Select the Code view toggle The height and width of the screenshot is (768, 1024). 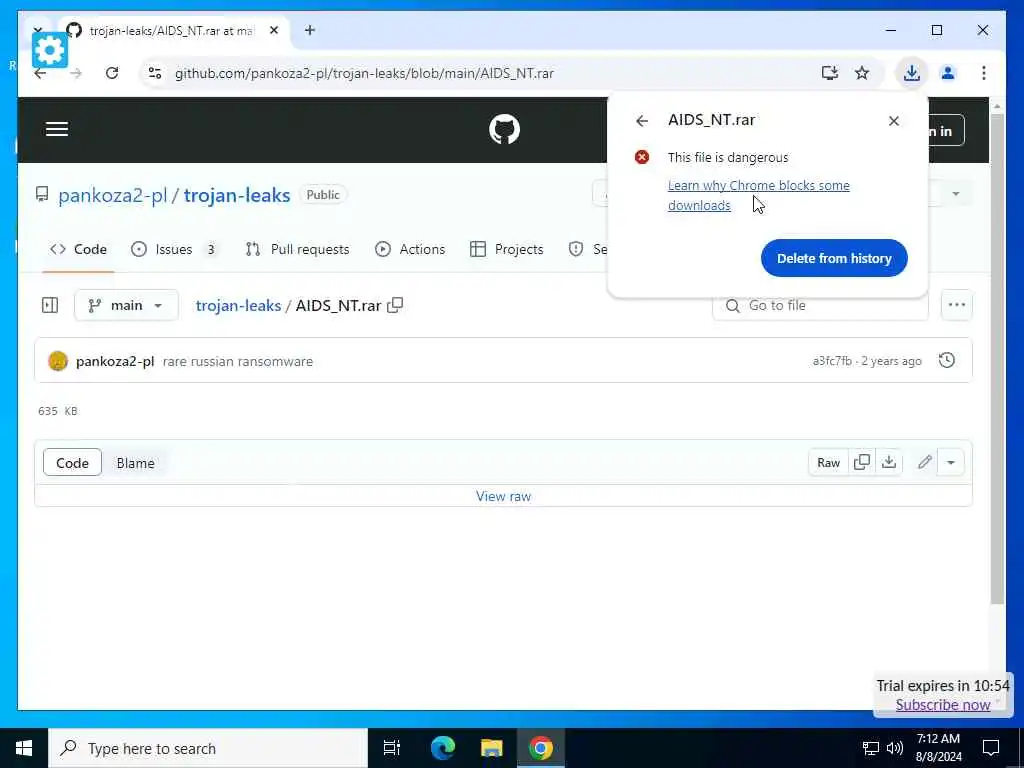pyautogui.click(x=72, y=462)
